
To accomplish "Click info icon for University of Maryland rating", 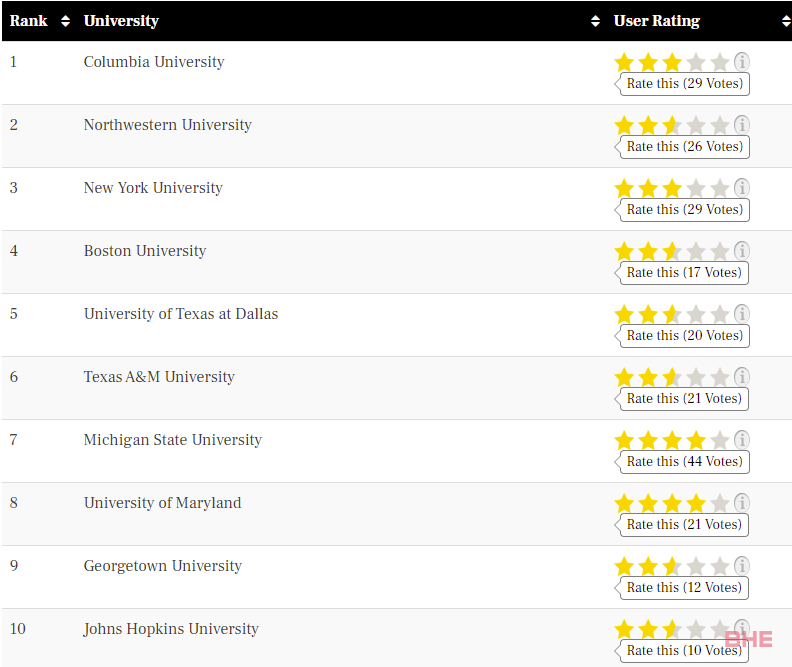I will click(x=741, y=503).
